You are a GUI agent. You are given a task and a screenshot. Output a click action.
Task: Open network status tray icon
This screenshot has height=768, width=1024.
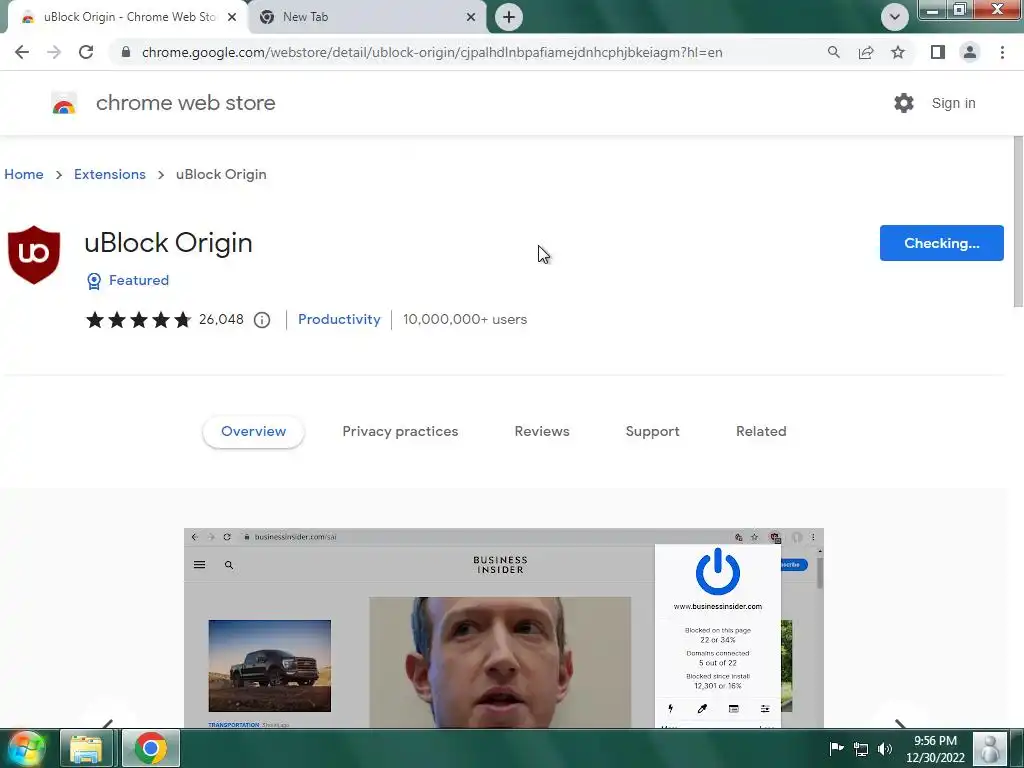pyautogui.click(x=861, y=749)
